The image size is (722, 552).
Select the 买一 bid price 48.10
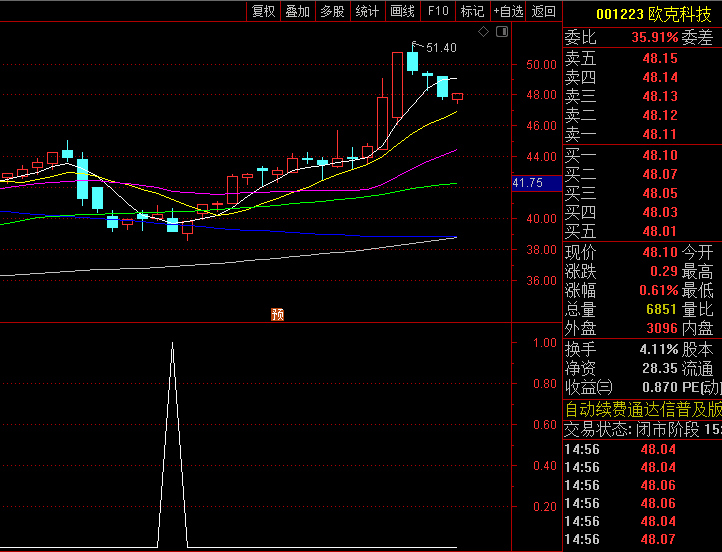(x=660, y=155)
